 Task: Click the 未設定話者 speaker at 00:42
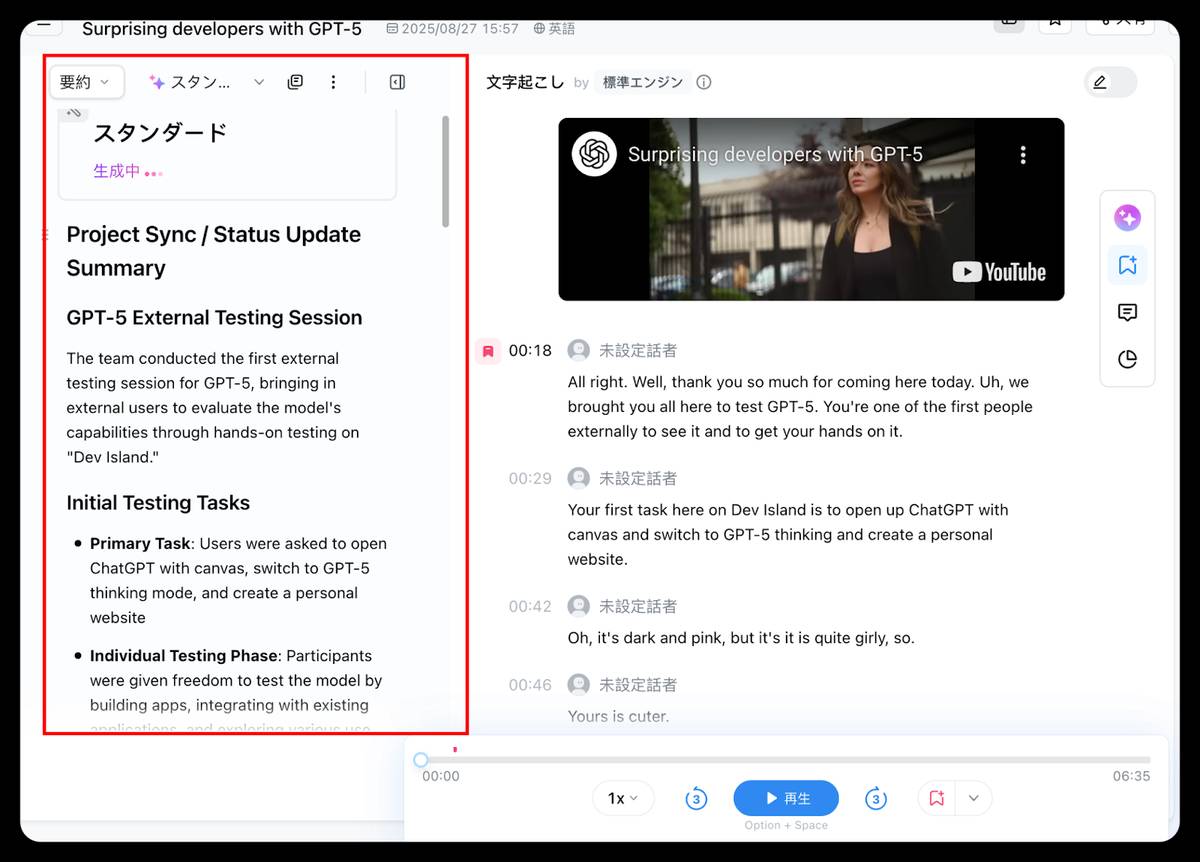(638, 607)
